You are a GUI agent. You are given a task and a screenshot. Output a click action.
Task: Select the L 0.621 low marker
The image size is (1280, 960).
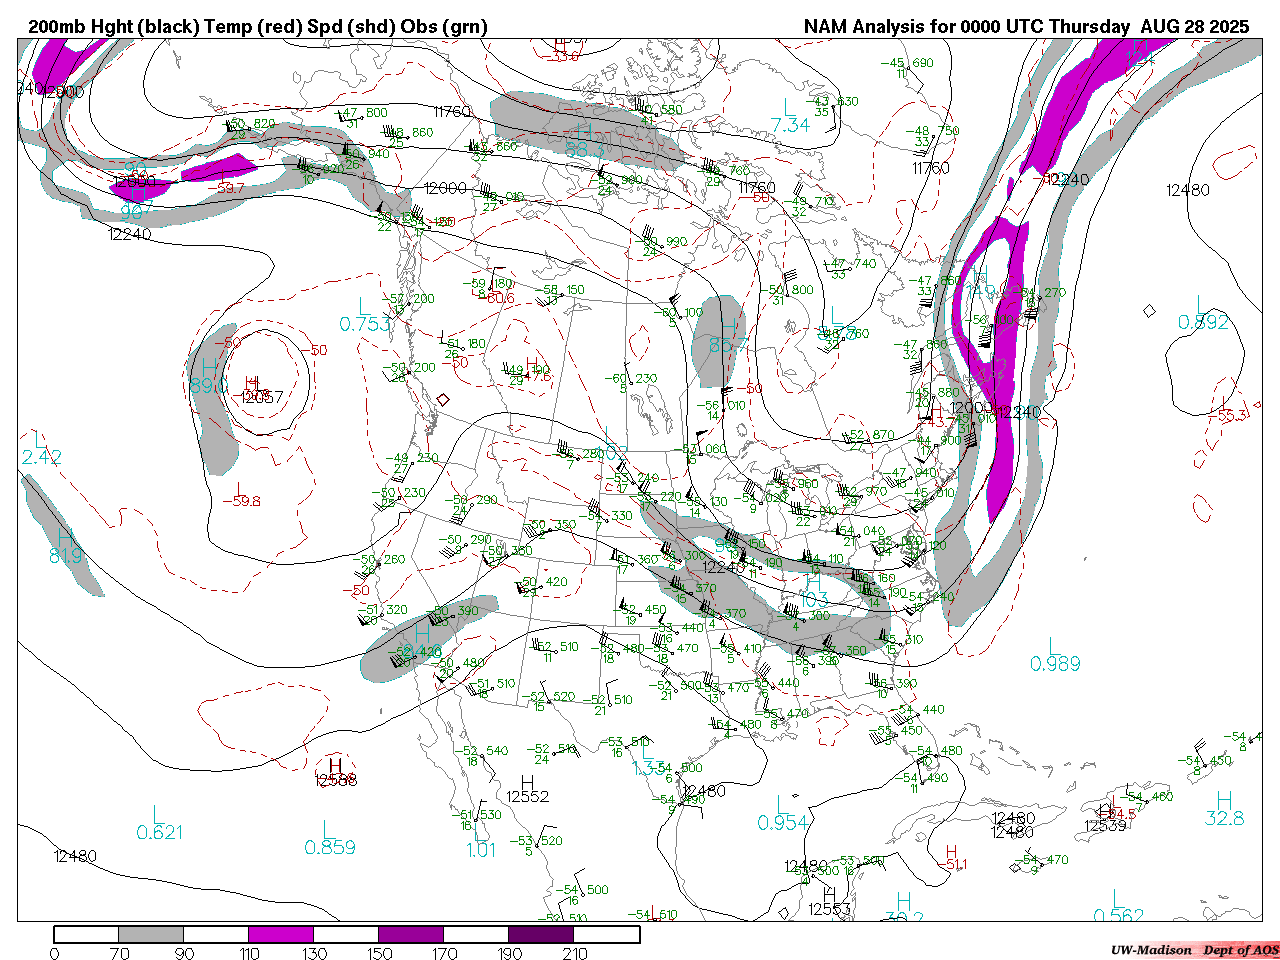pos(159,822)
